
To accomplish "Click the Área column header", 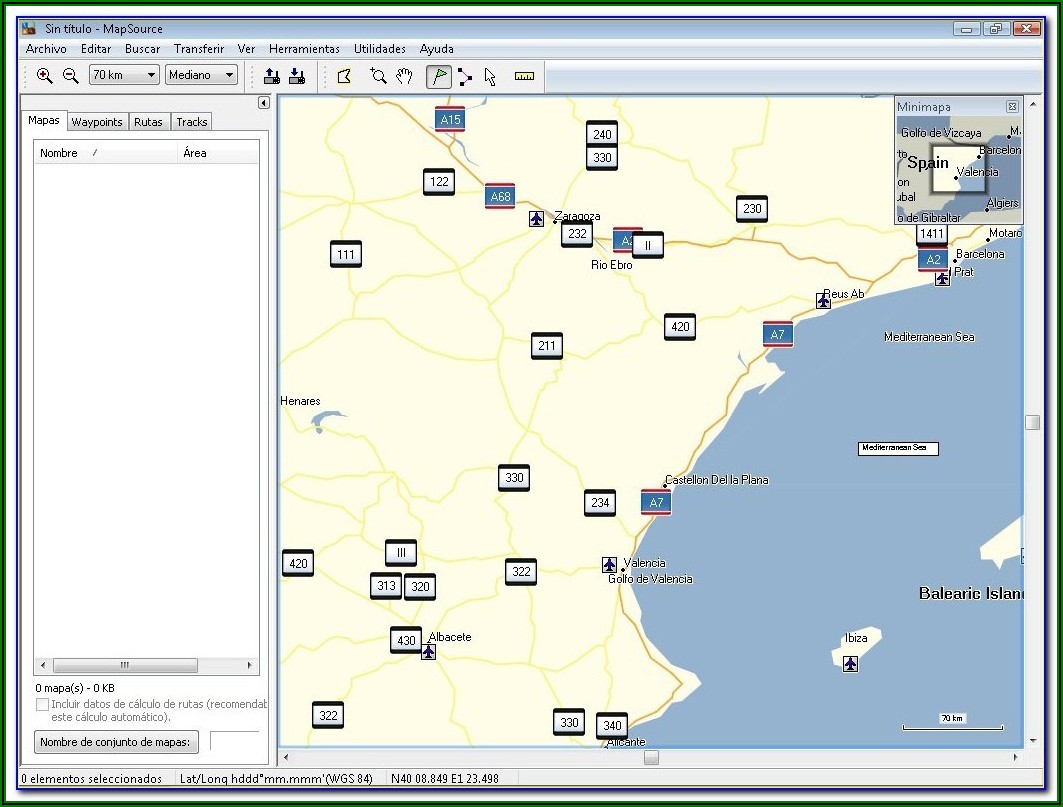I will tap(195, 153).
